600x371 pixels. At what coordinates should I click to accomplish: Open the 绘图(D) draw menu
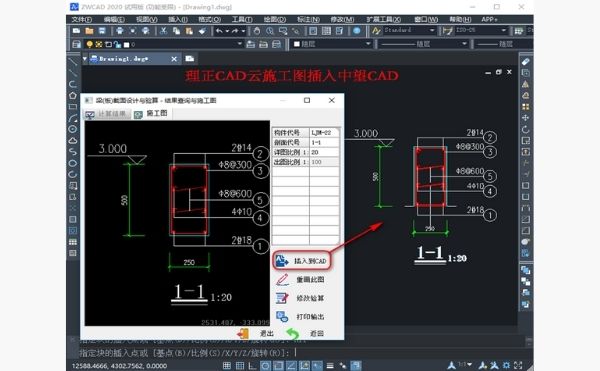click(275, 19)
